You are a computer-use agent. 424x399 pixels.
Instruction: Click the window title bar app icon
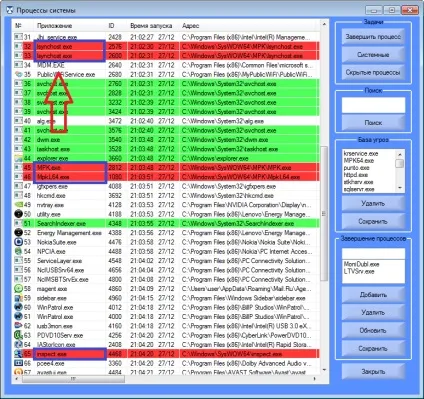tap(10, 10)
